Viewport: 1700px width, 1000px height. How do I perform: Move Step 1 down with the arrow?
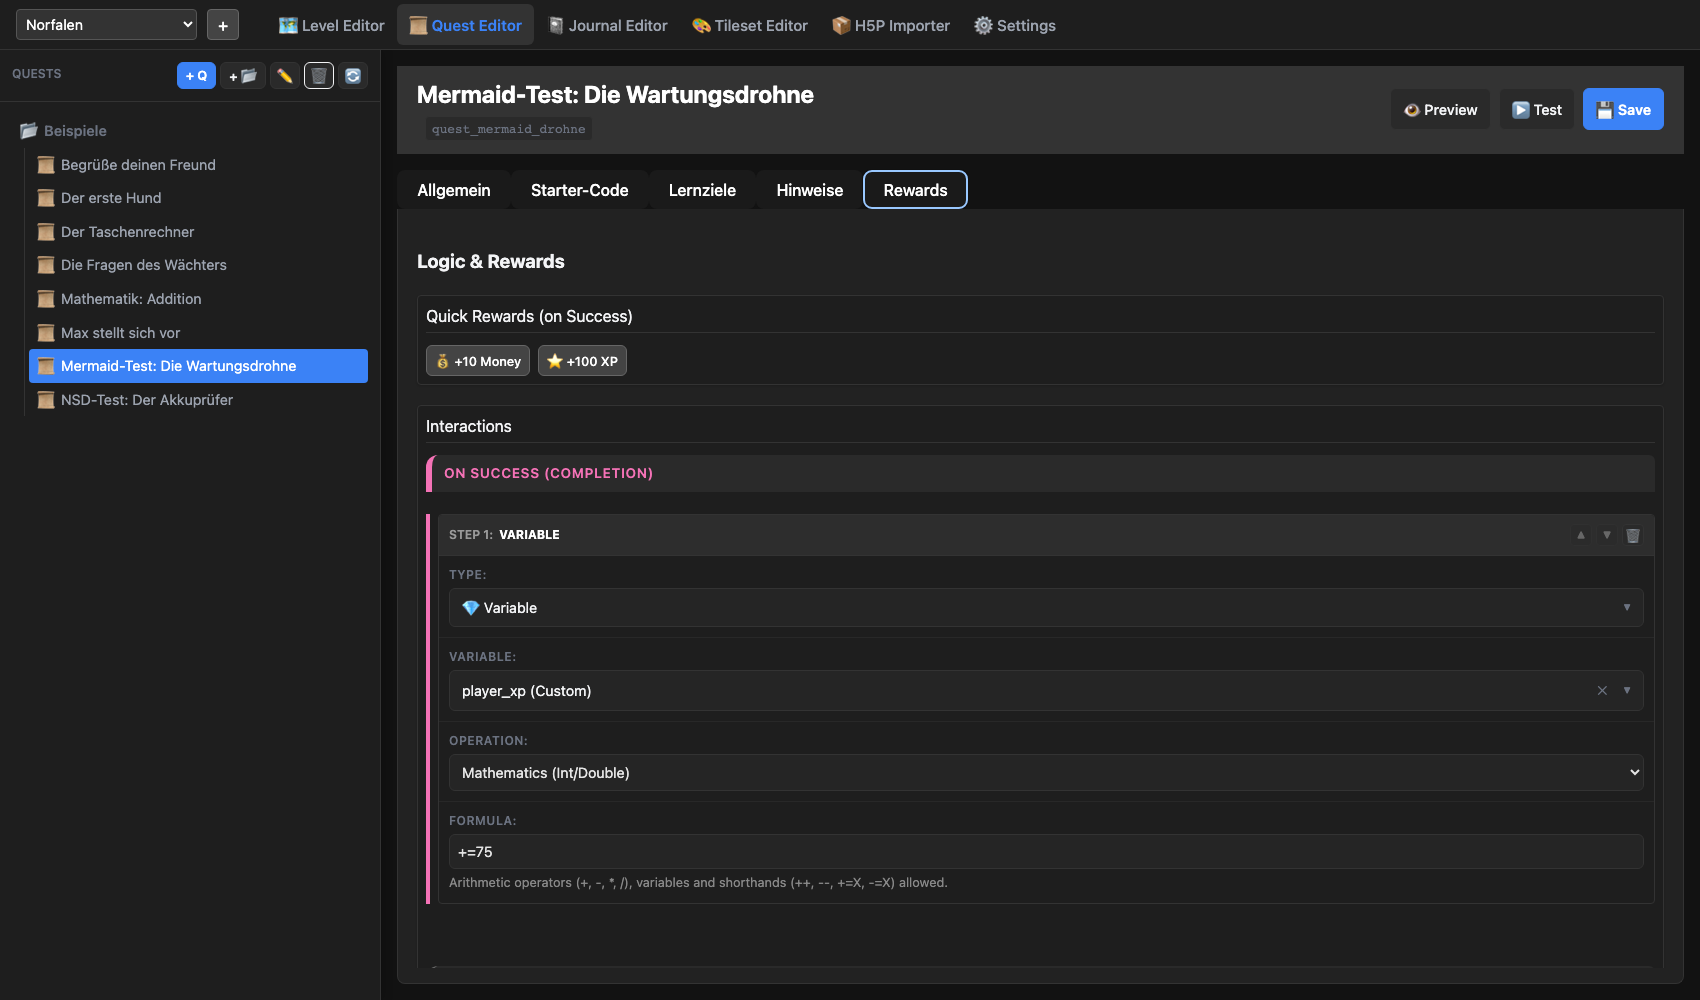click(x=1607, y=536)
